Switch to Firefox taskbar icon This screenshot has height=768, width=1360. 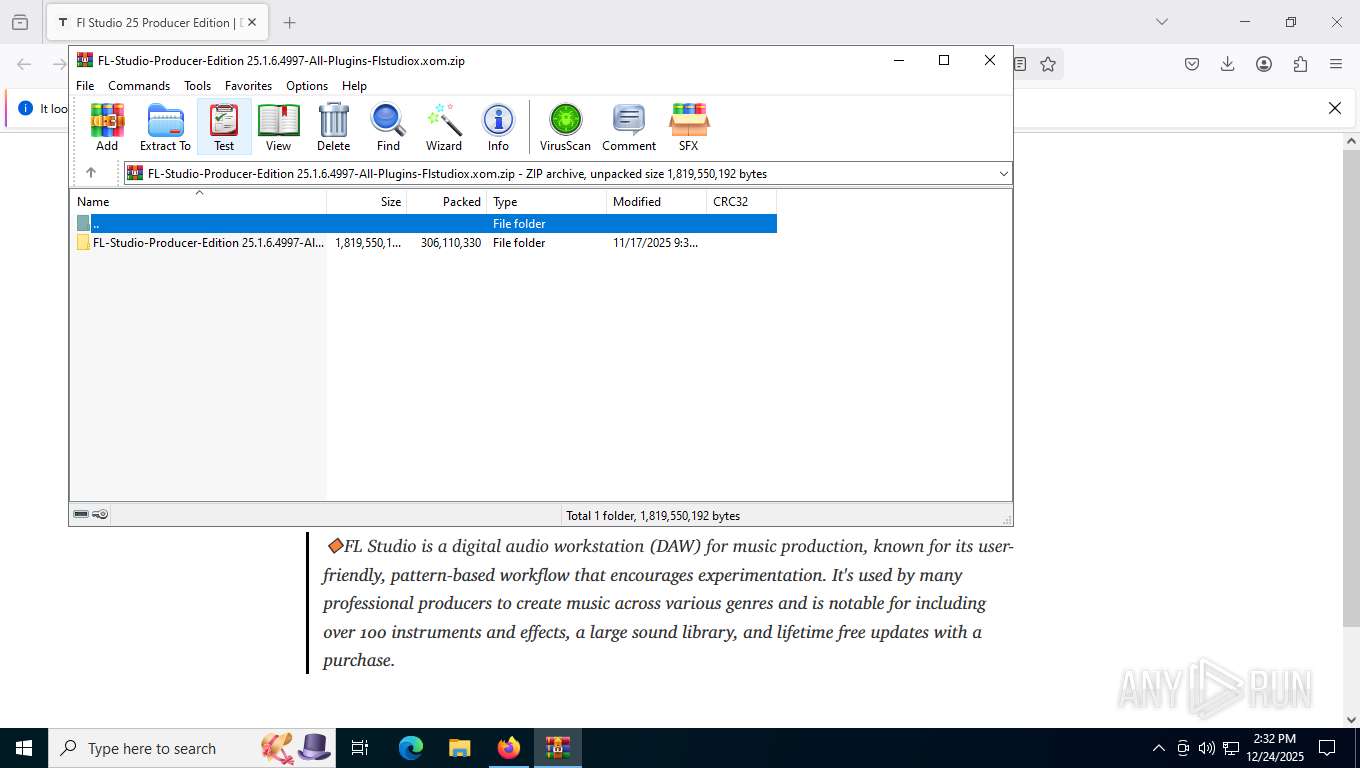(509, 748)
